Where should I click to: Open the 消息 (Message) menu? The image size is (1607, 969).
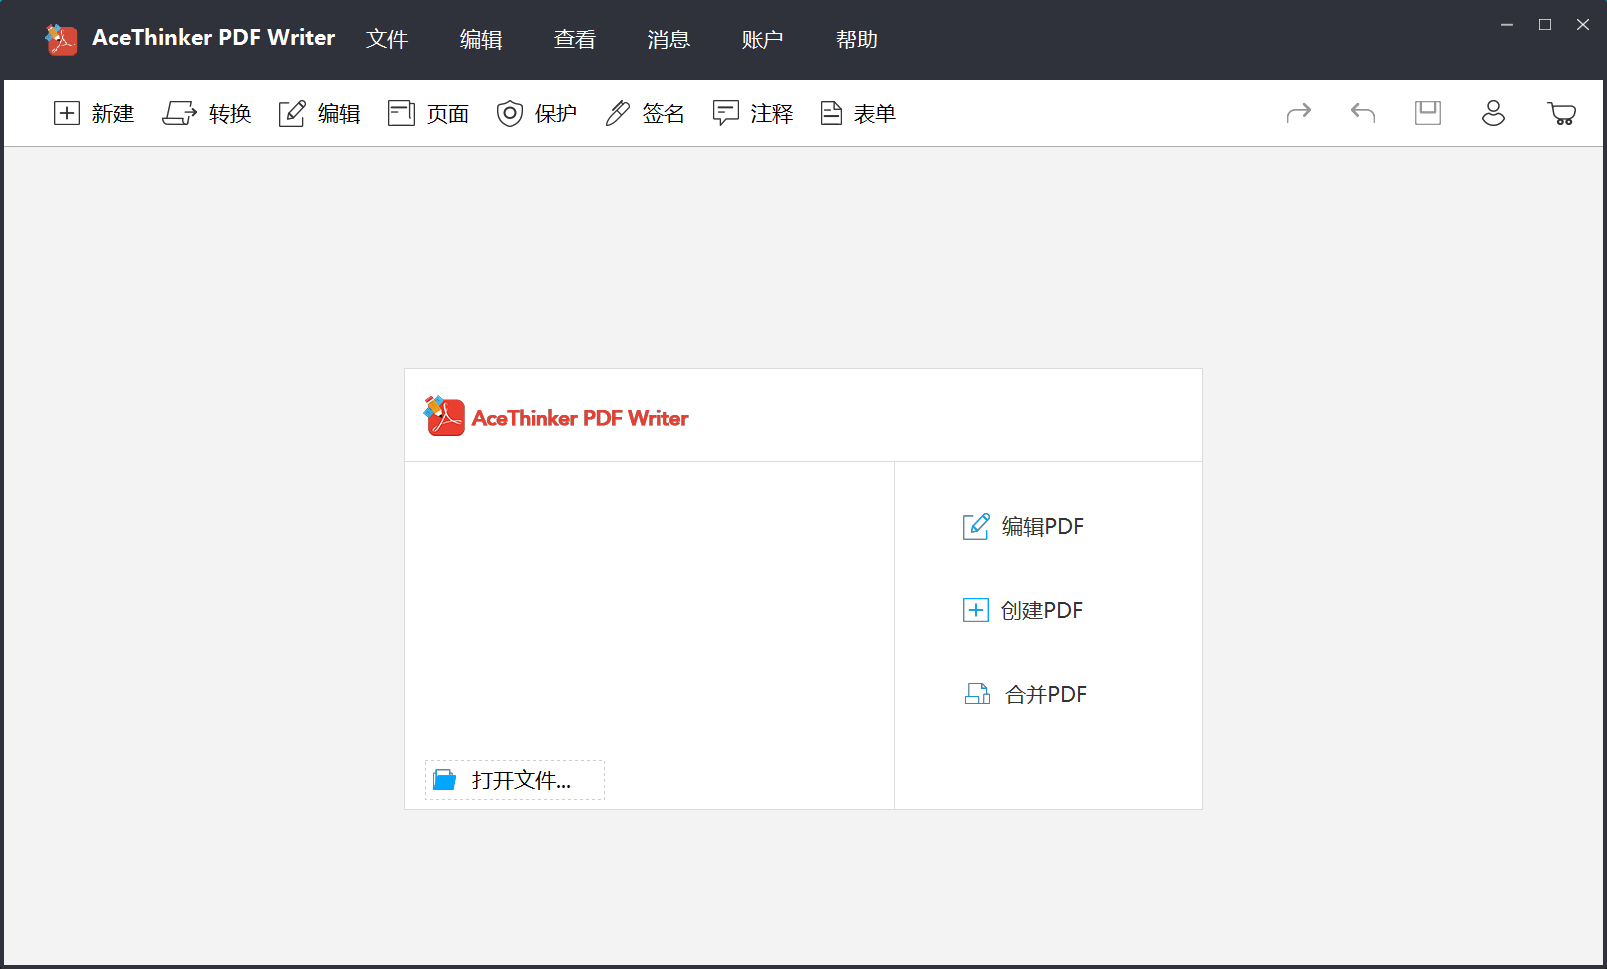[669, 39]
